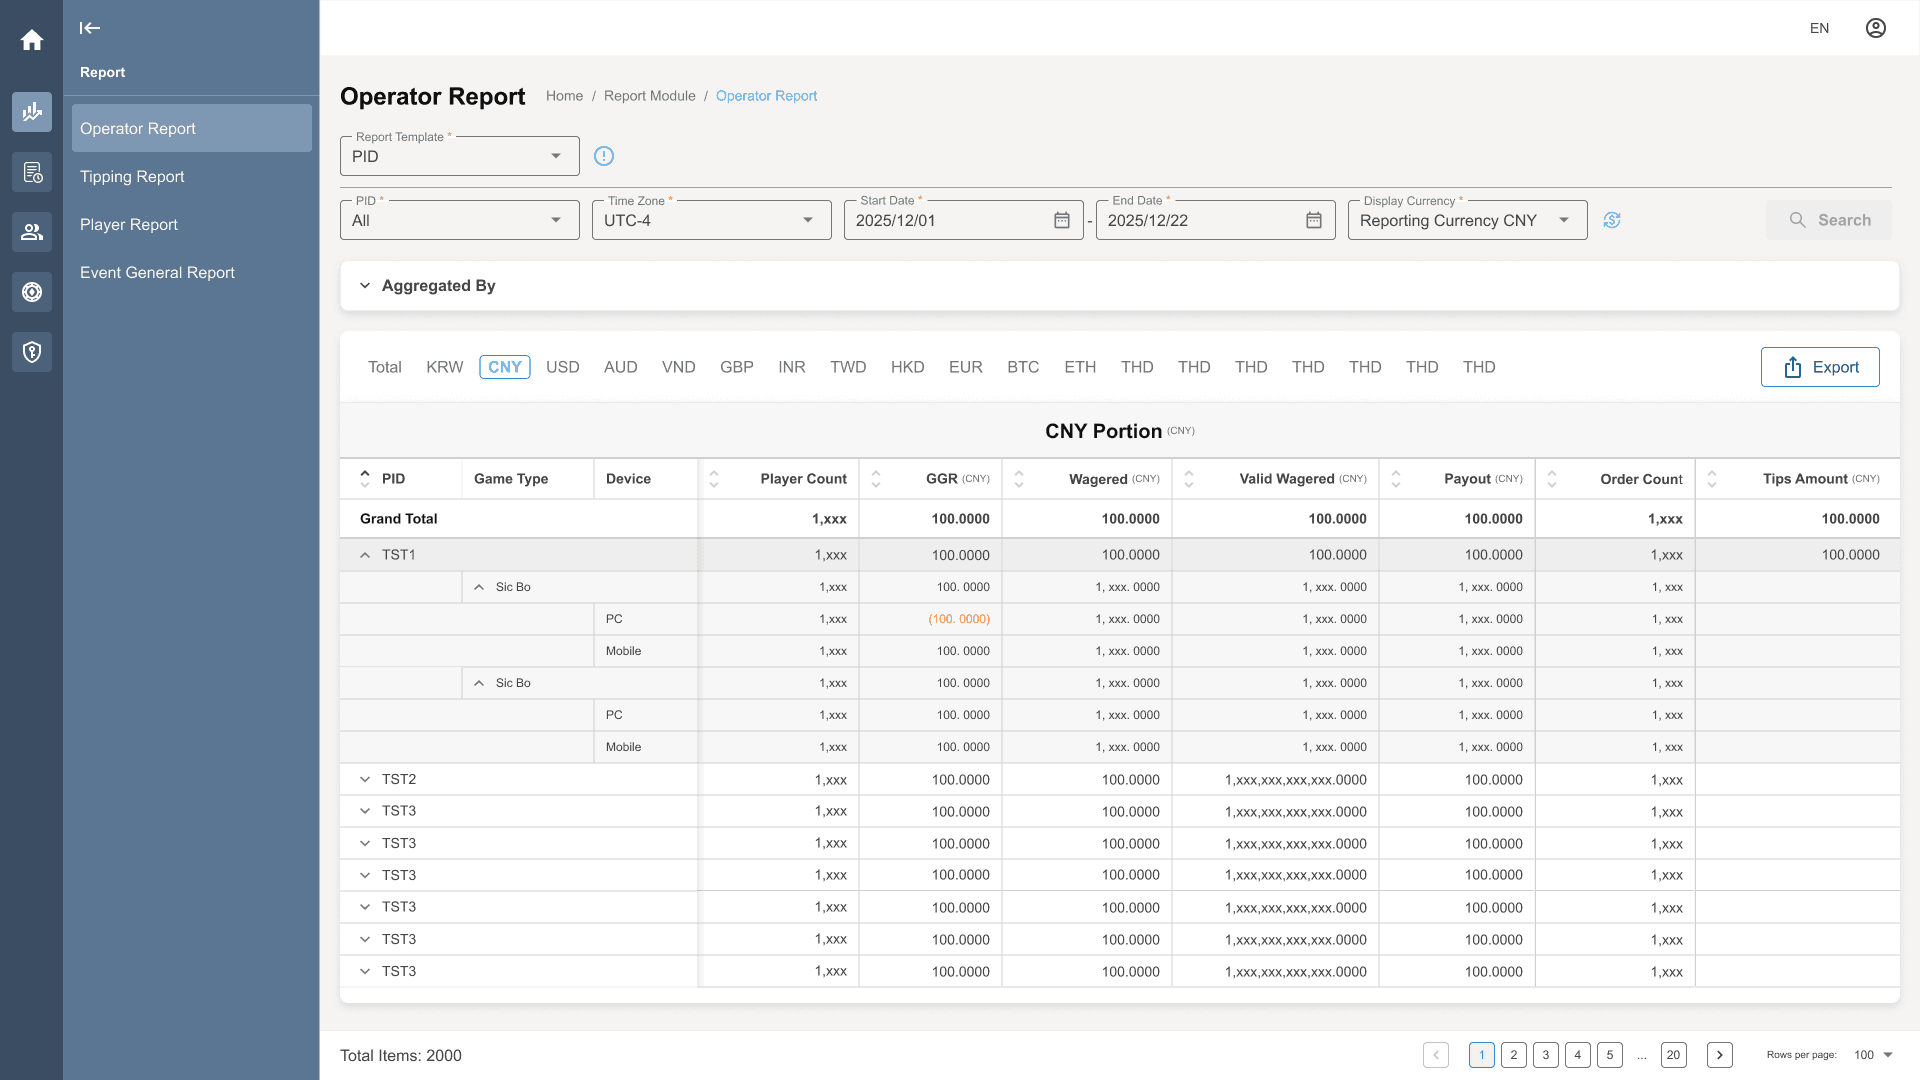
Task: Switch to the KRW currency tab
Action: coord(445,367)
